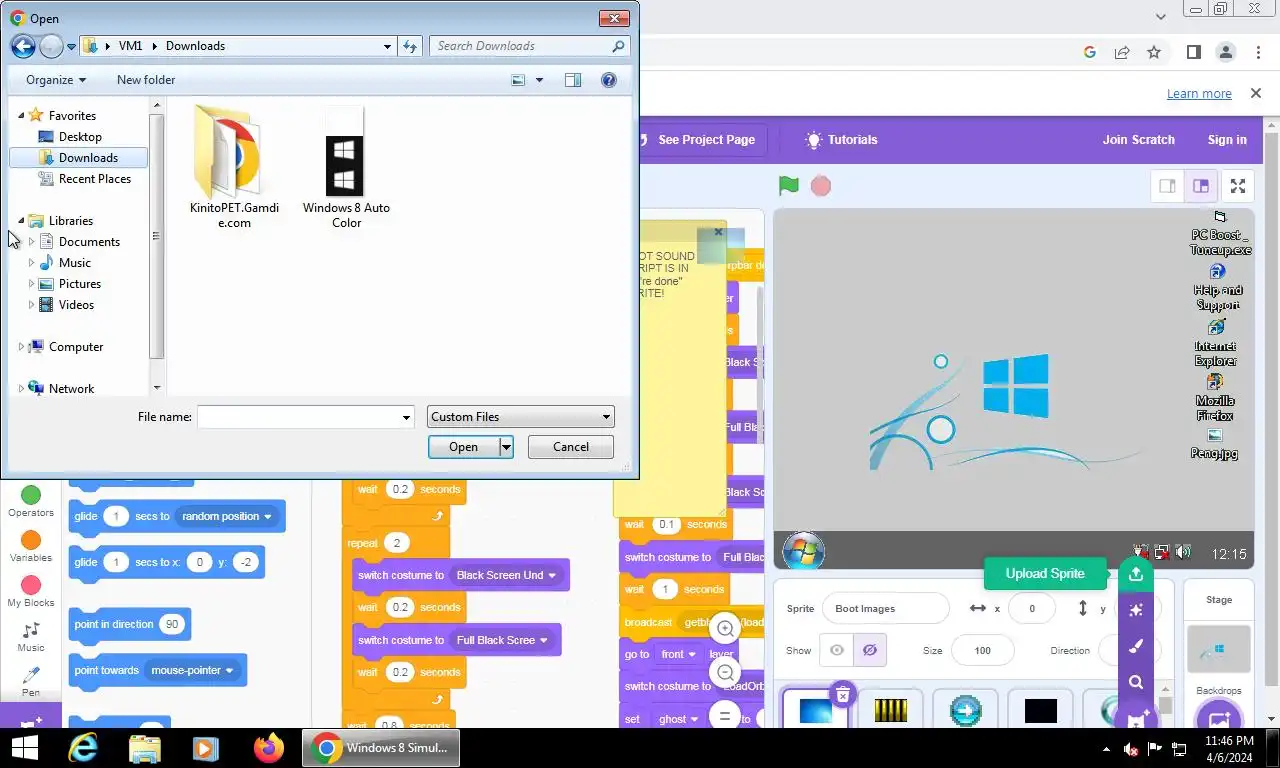Click the Surprise sprite sparkle icon
Viewport: 1280px width, 768px height.
tap(1135, 610)
